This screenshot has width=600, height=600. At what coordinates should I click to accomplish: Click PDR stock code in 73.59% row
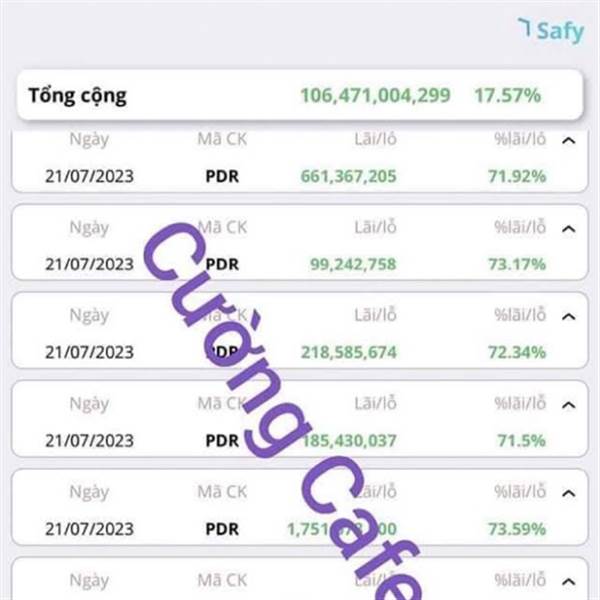(222, 529)
